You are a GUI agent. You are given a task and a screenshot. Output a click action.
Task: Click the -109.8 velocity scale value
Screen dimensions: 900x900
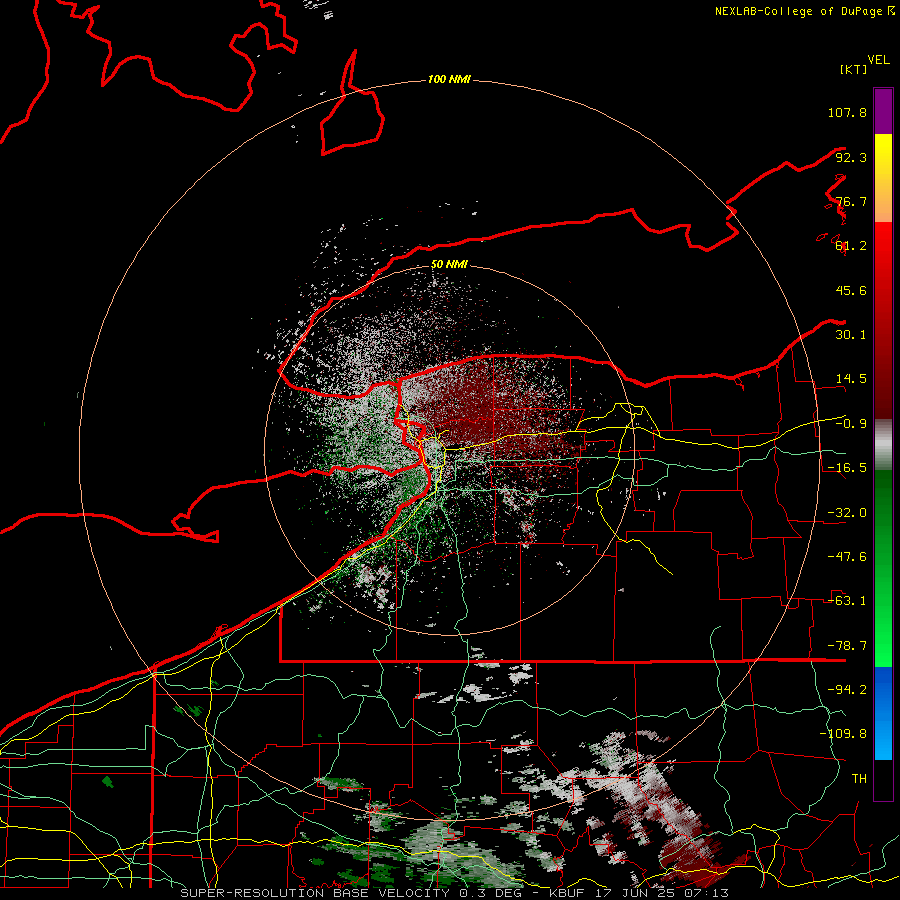pos(843,734)
